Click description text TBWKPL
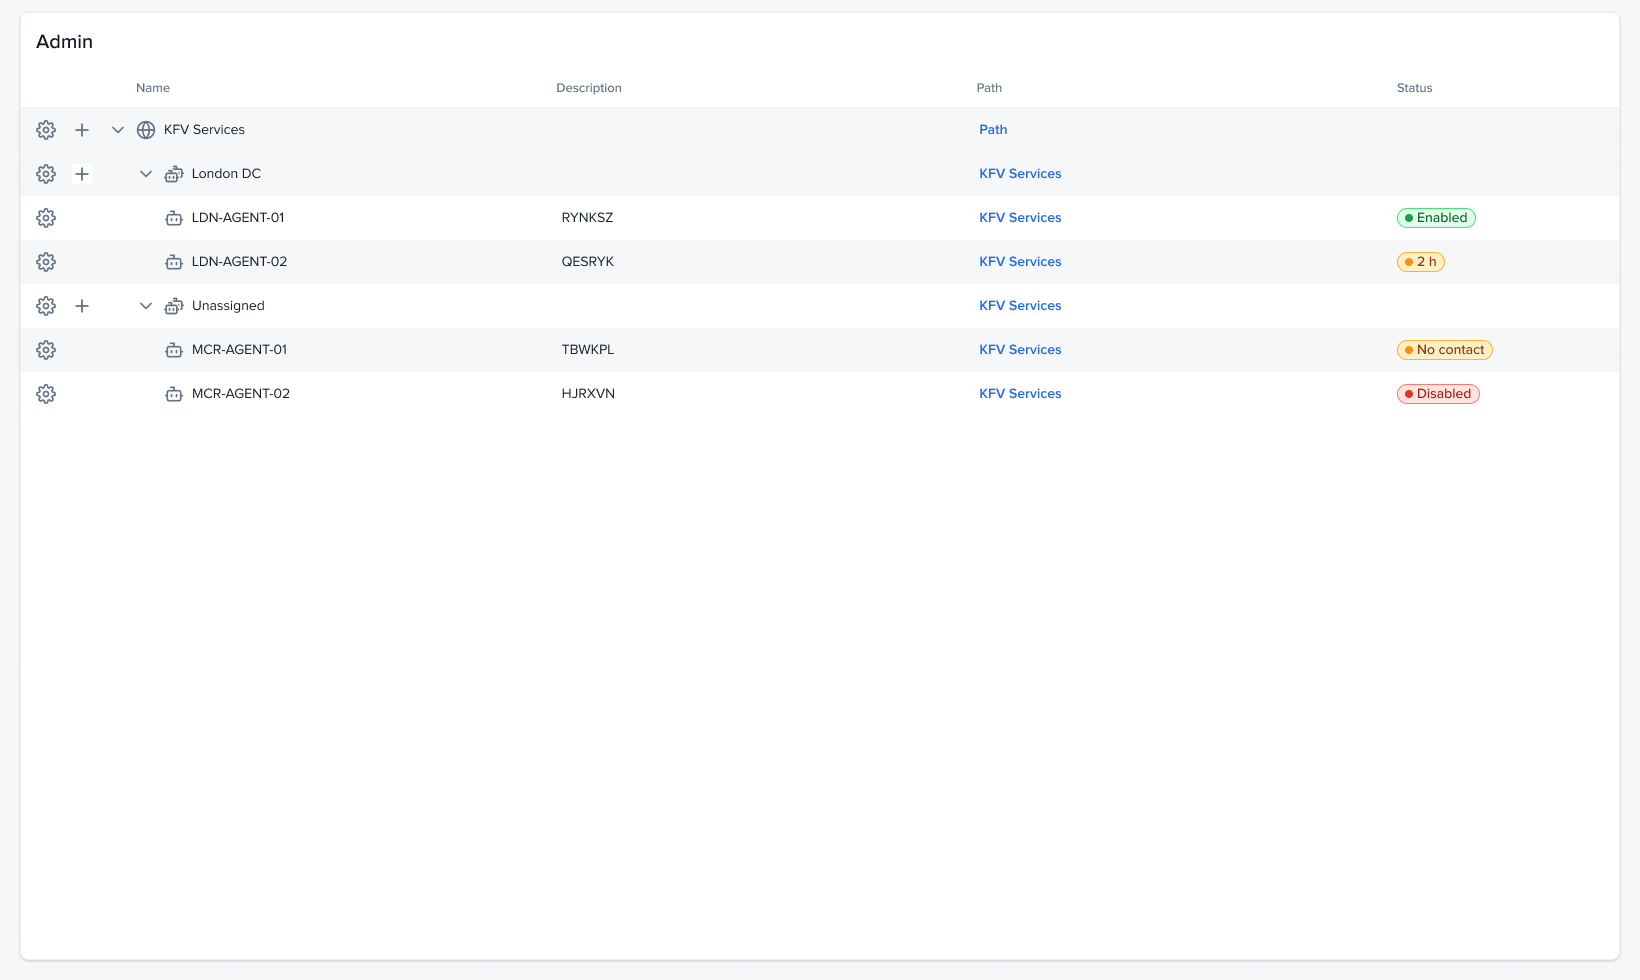The width and height of the screenshot is (1640, 980). point(588,350)
